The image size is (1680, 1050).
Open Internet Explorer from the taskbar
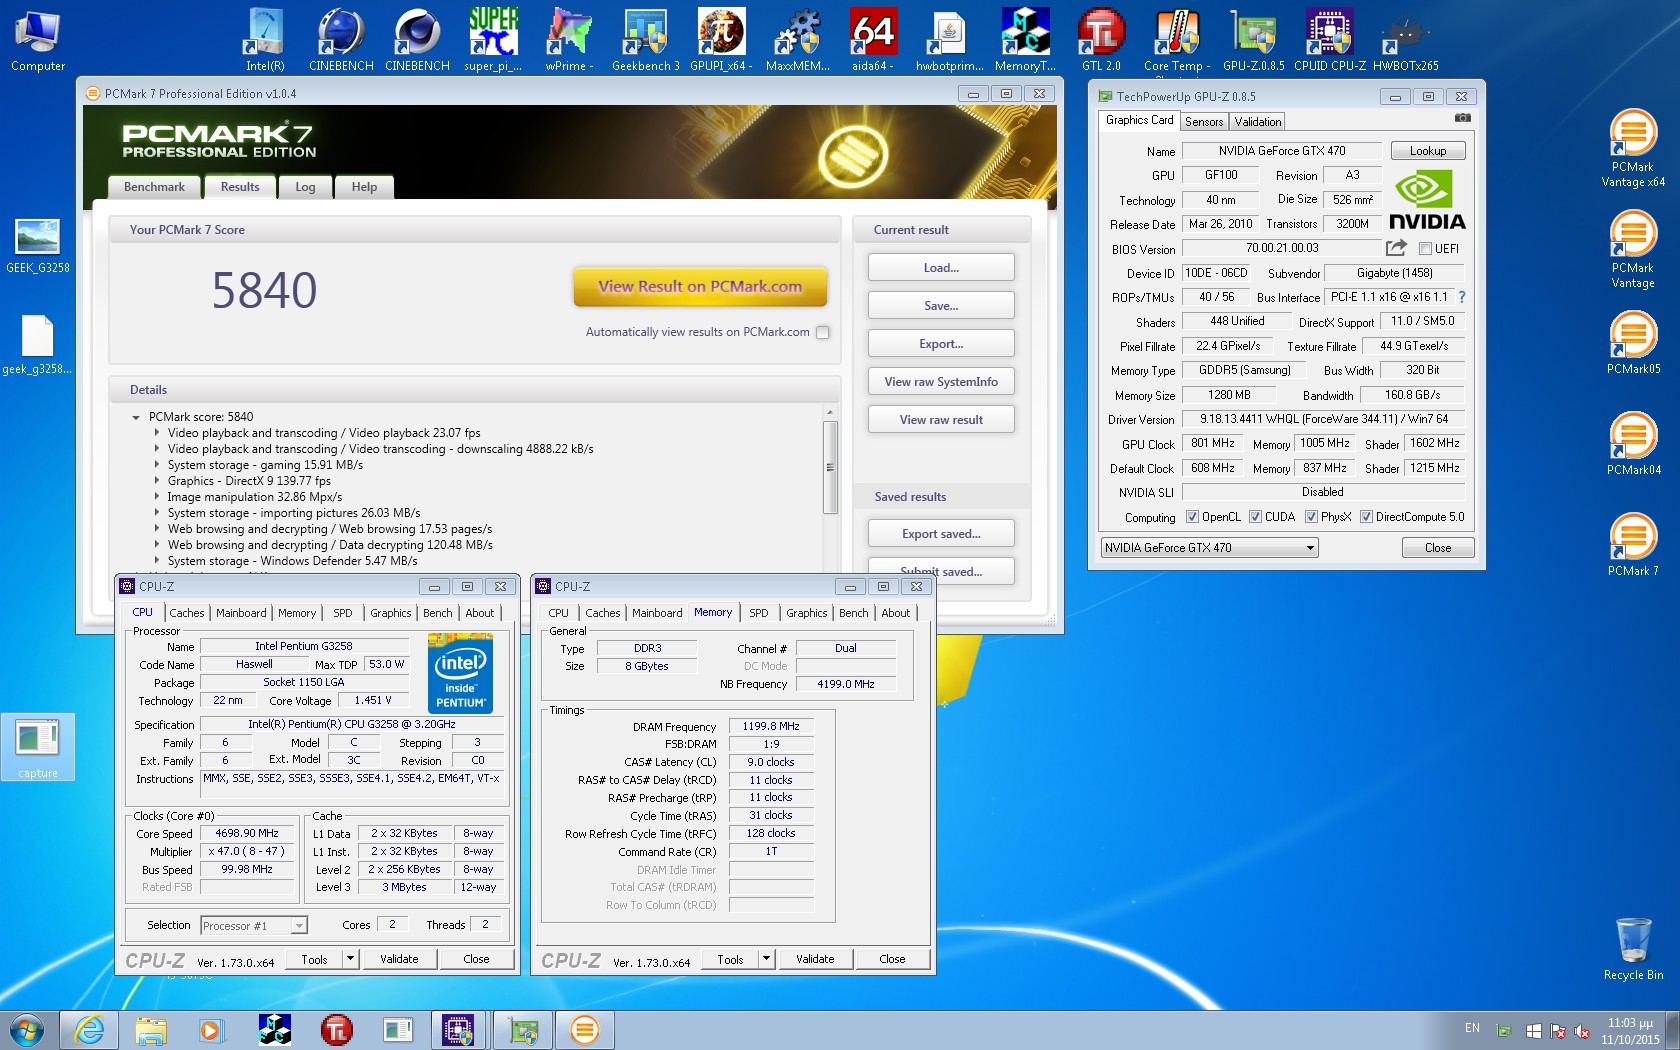tap(89, 1029)
